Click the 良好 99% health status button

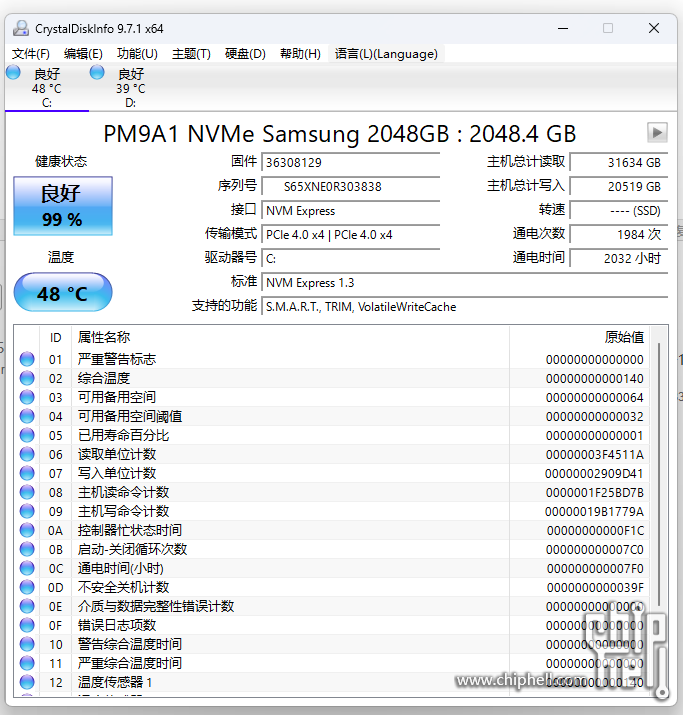tap(62, 206)
